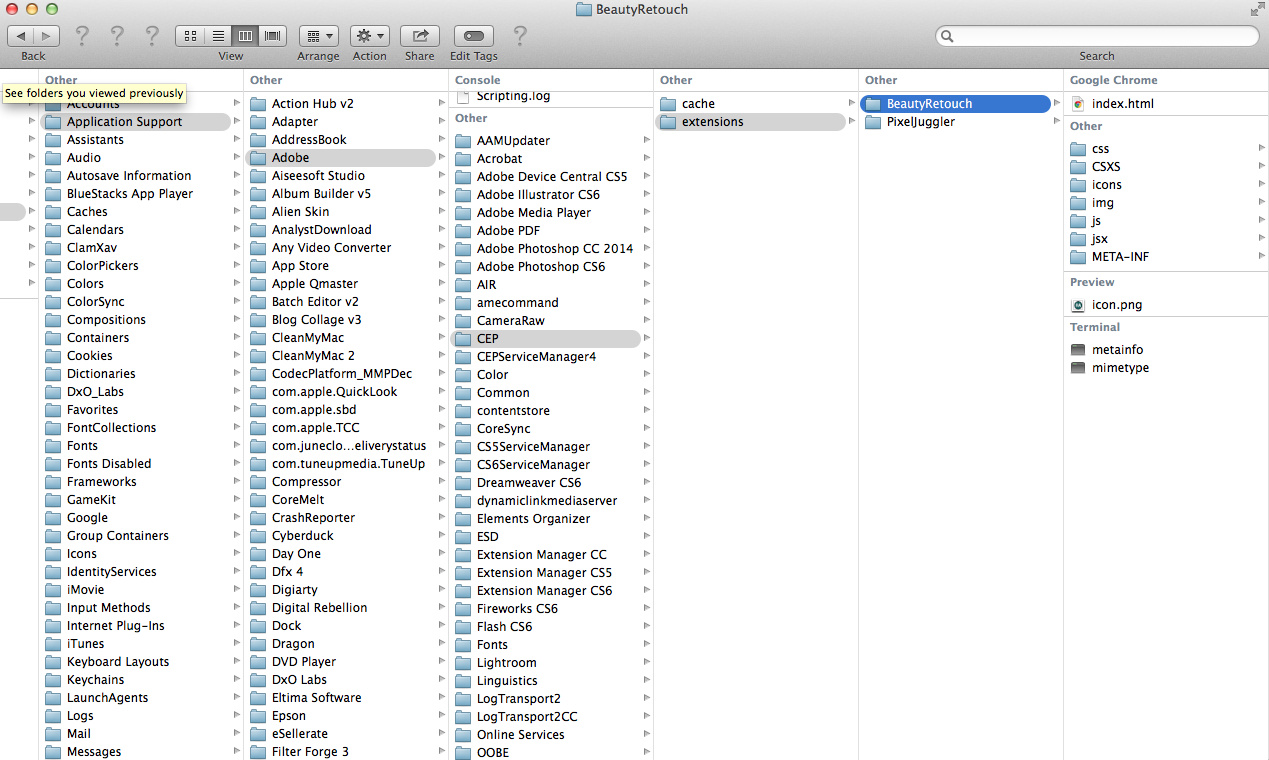Click the Share toolbar icon
The image size is (1269, 760).
[x=420, y=36]
